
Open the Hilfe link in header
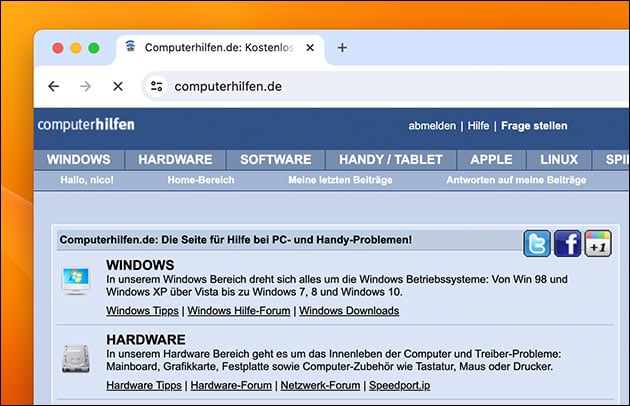coord(479,126)
